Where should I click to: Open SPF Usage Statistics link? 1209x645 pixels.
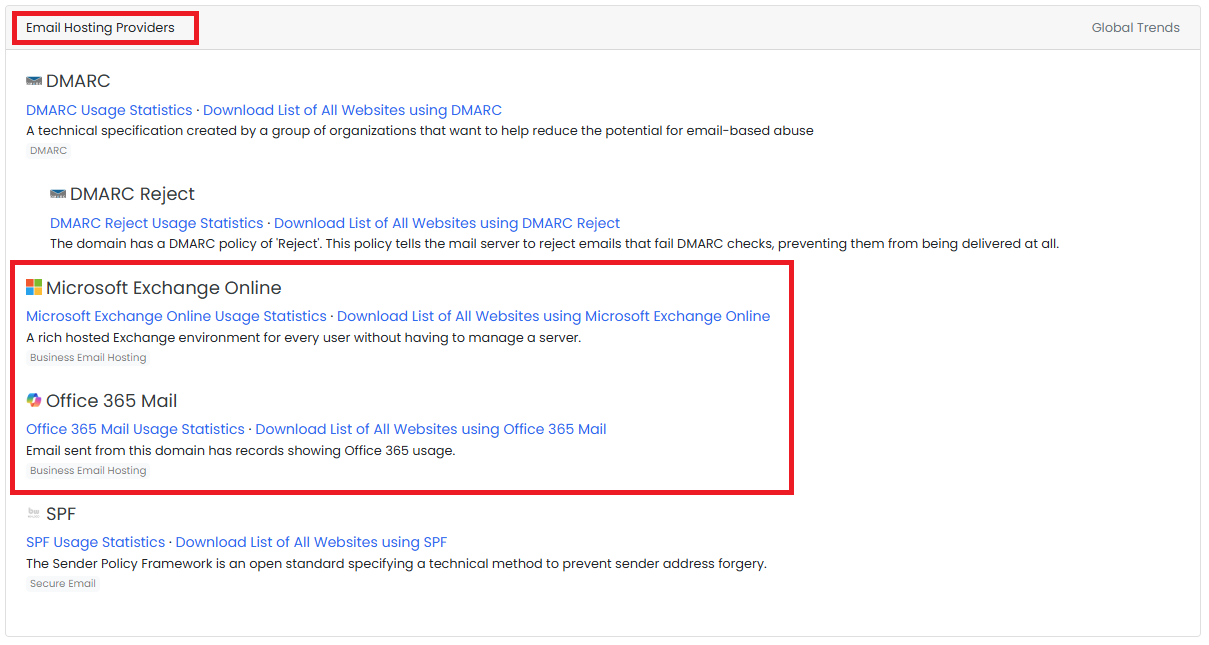click(95, 542)
